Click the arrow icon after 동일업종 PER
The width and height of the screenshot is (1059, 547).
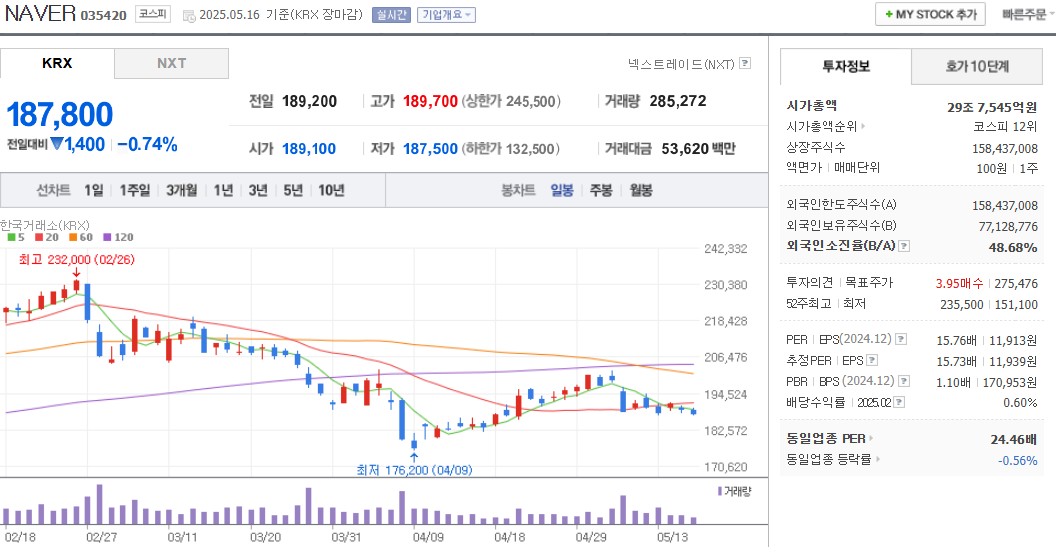[871, 439]
